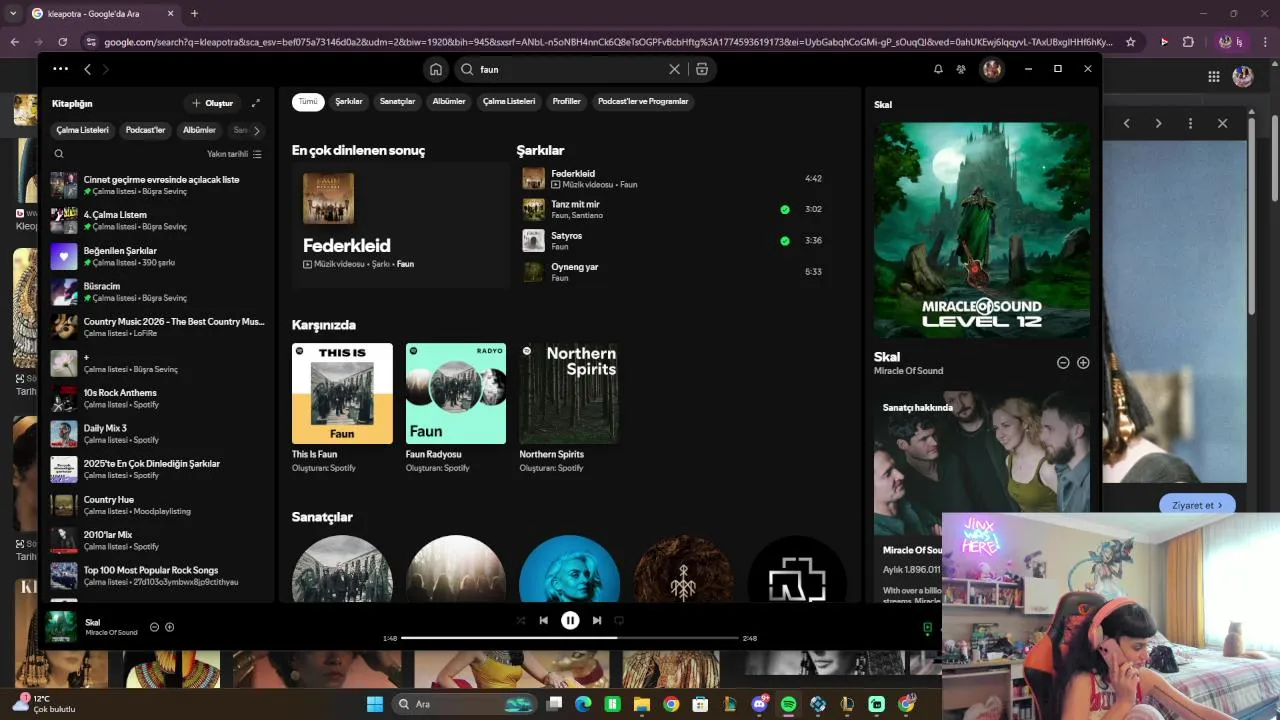Viewport: 1280px width, 720px height.
Task: Pause the current track
Action: (570, 620)
